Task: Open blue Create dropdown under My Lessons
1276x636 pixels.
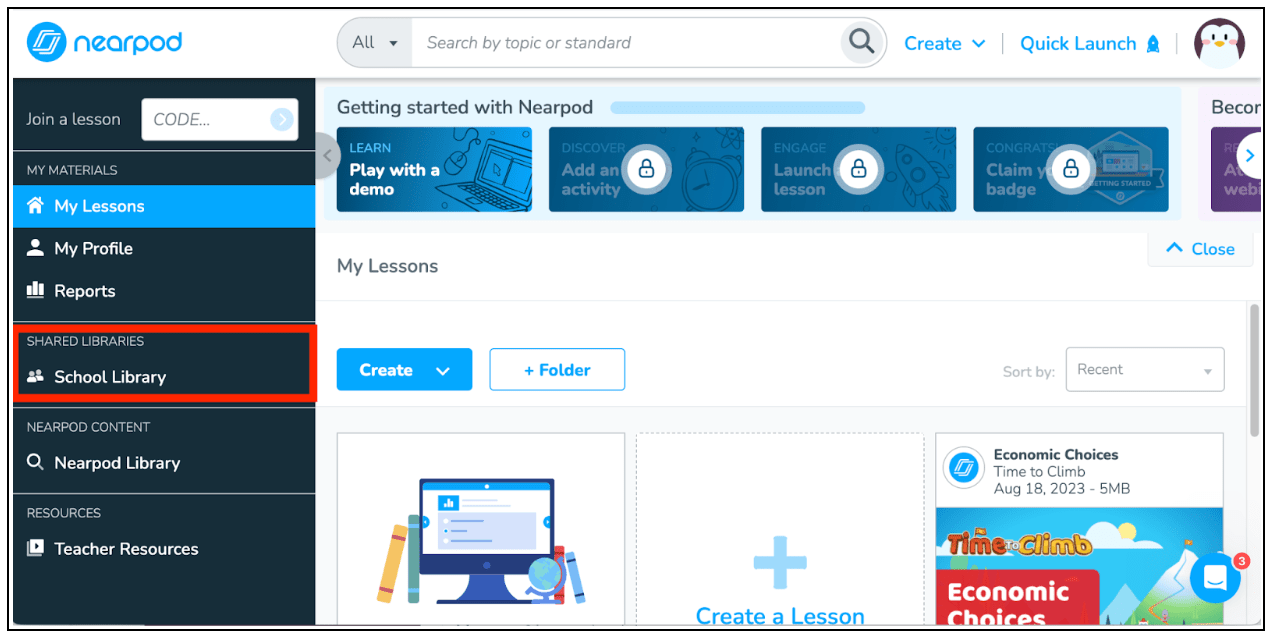Action: point(405,370)
